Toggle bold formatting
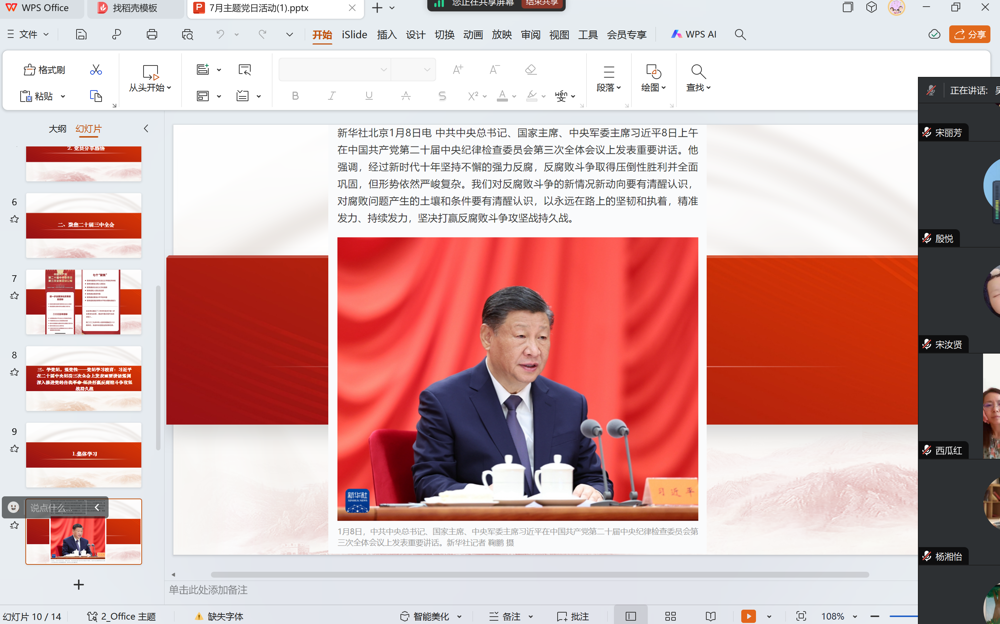 294,95
